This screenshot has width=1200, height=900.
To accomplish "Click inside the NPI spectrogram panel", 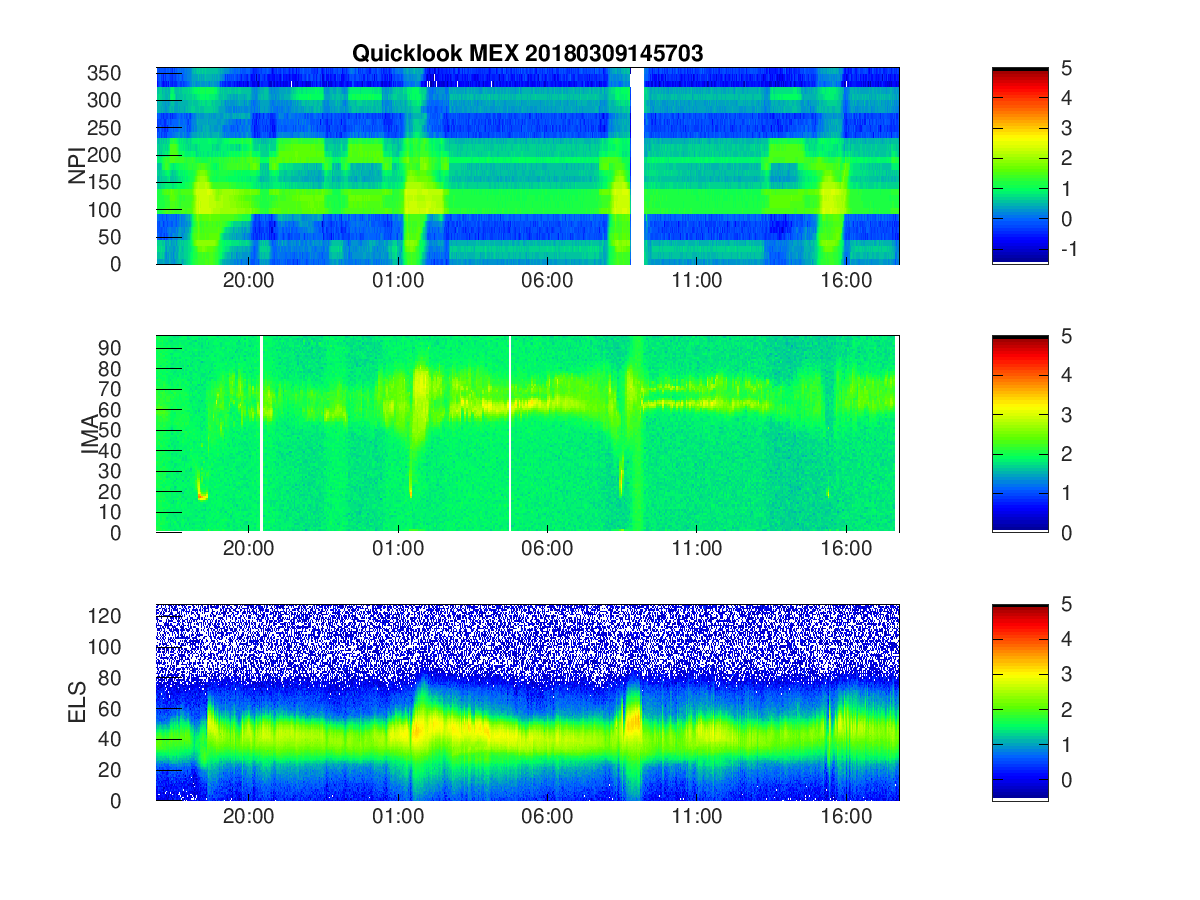I will (x=527, y=166).
